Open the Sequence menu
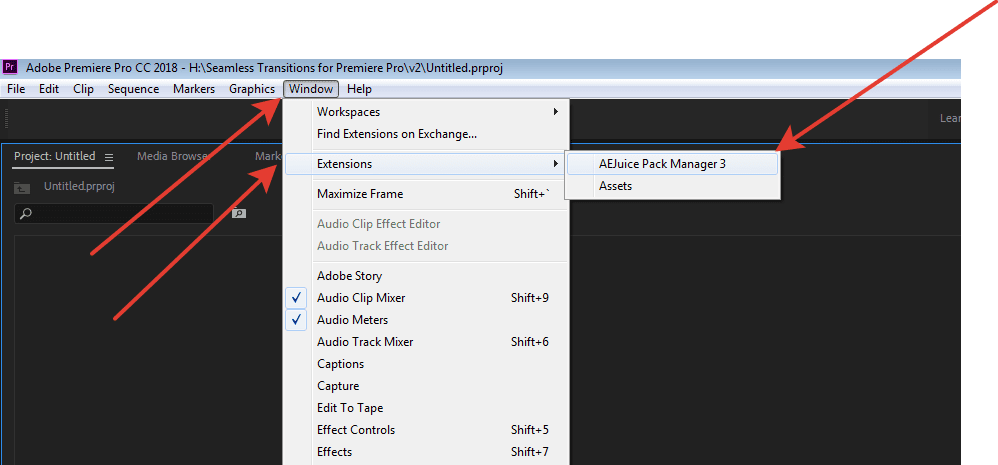The height and width of the screenshot is (465, 998). click(134, 89)
